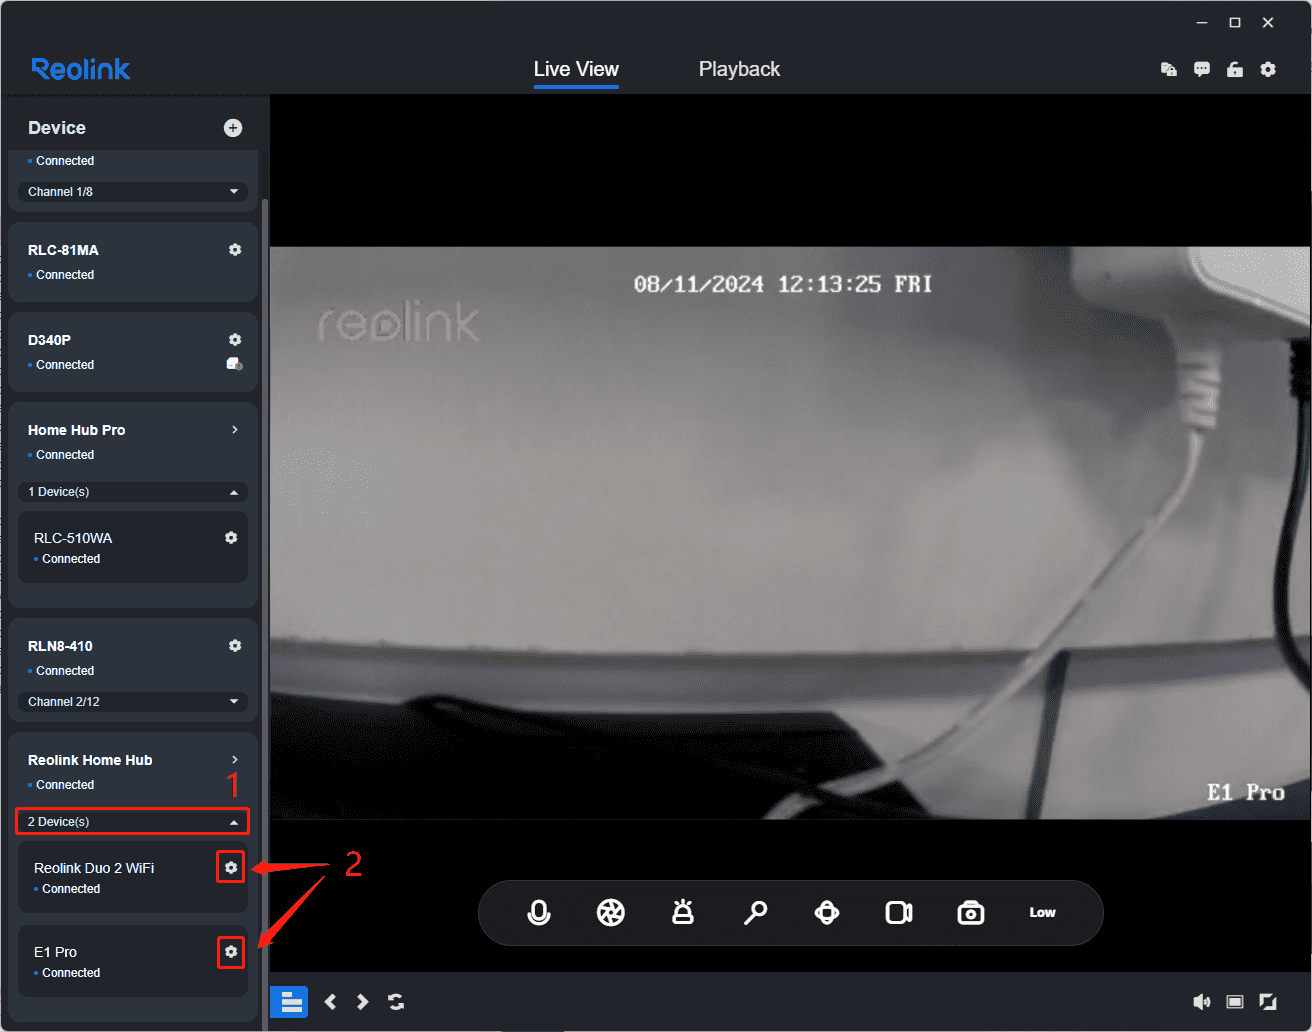Change the screen layout icon

coord(1235,1001)
